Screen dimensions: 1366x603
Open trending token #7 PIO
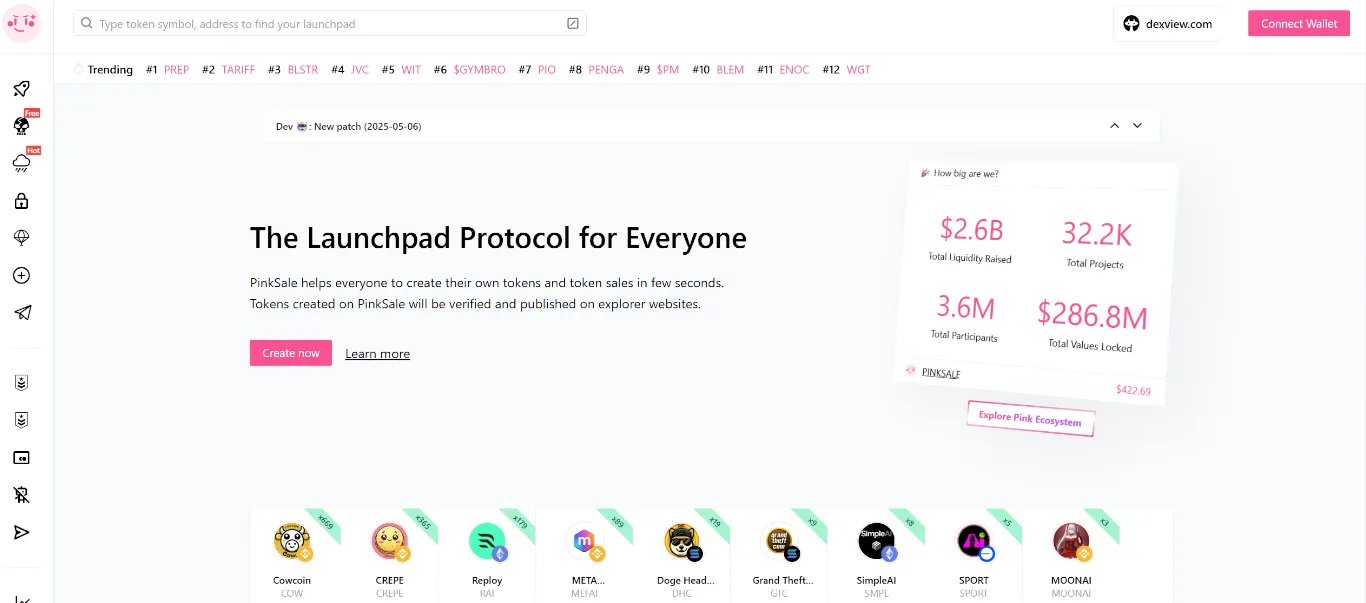537,70
